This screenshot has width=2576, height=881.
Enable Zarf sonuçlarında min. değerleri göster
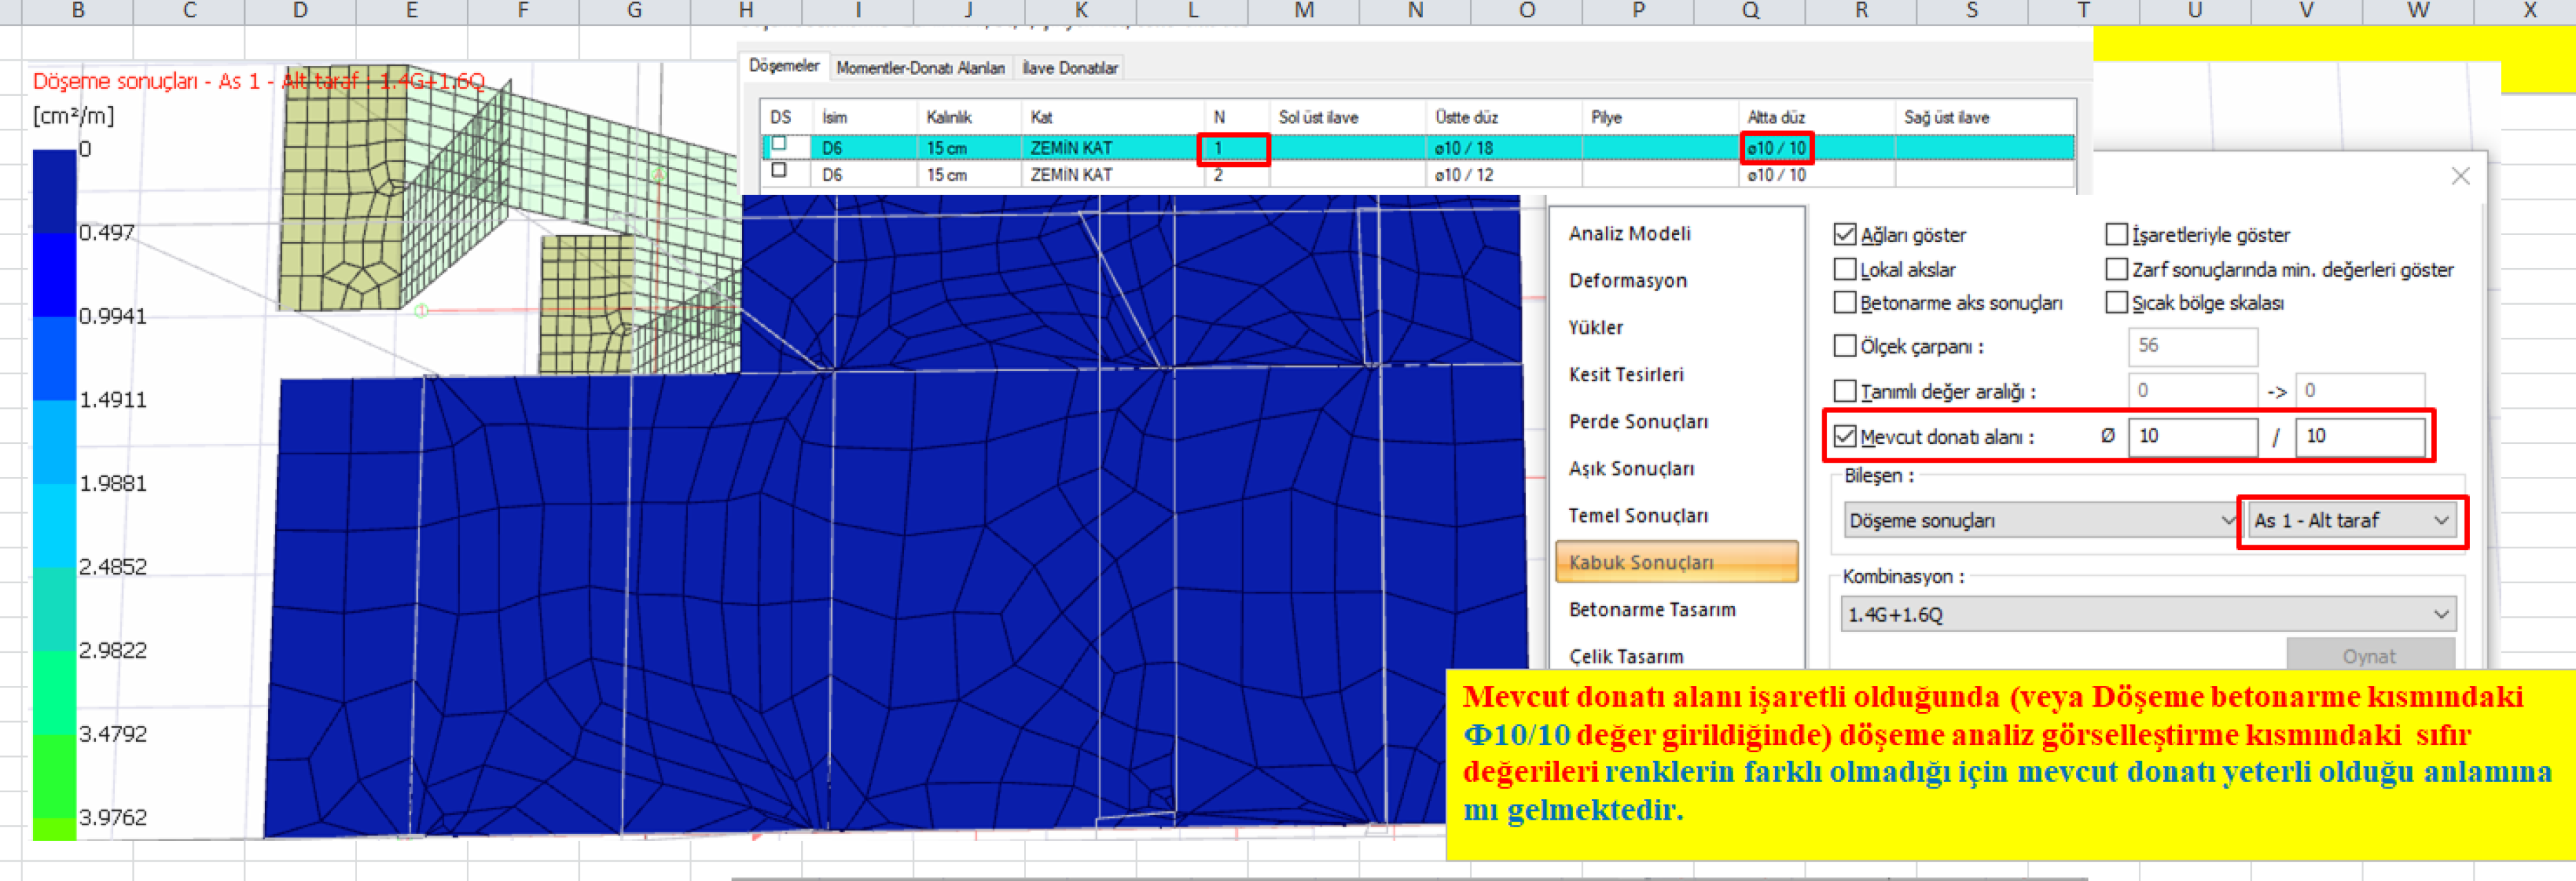click(2116, 269)
